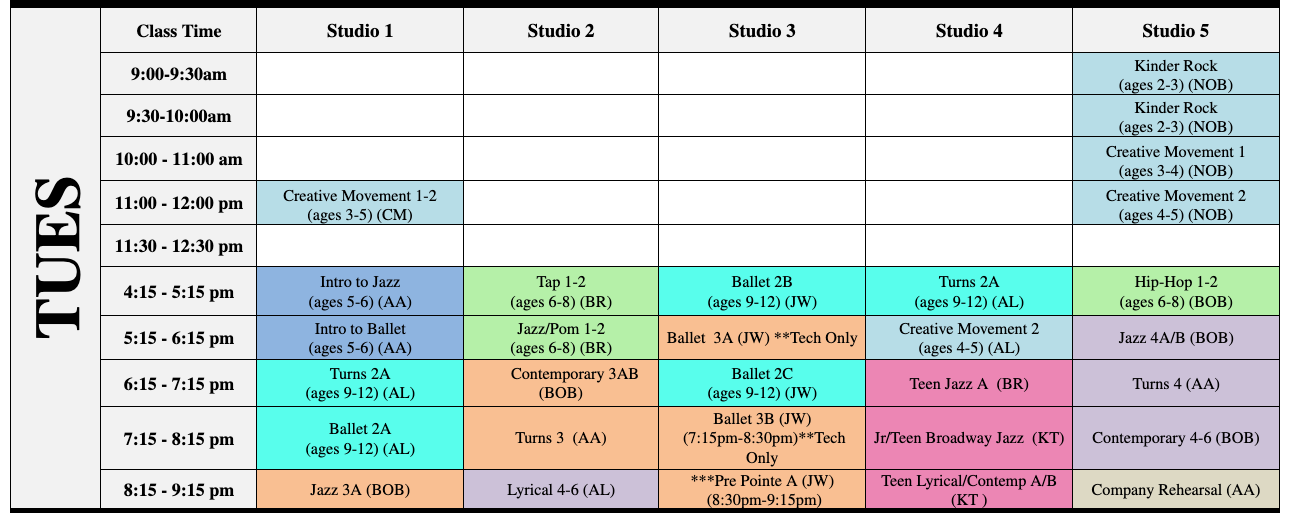Viewport: 1290px width, 513px height.
Task: Click the Studio 1 column header
Action: click(x=360, y=31)
